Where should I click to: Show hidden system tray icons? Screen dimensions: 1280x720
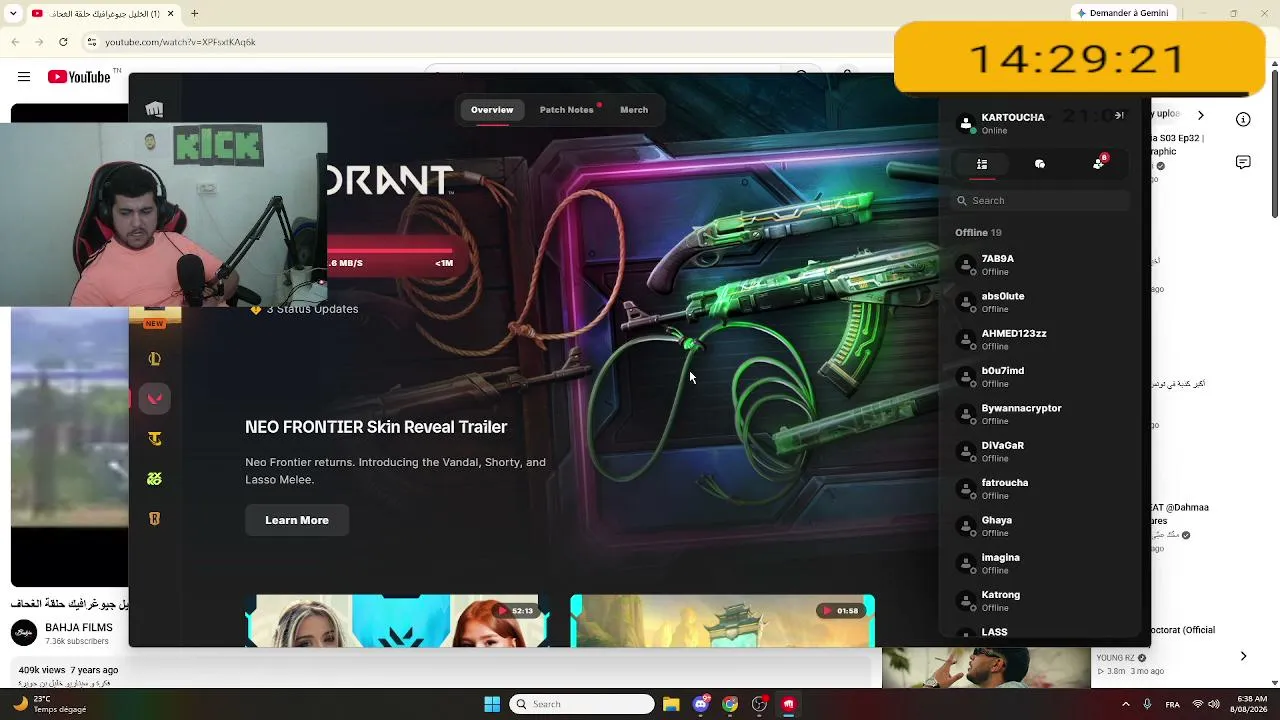click(1126, 704)
